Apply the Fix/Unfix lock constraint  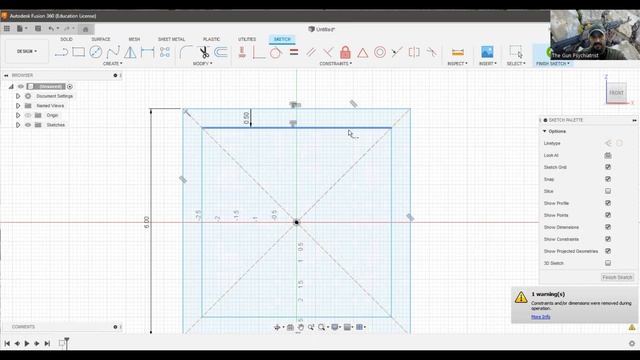pos(345,52)
